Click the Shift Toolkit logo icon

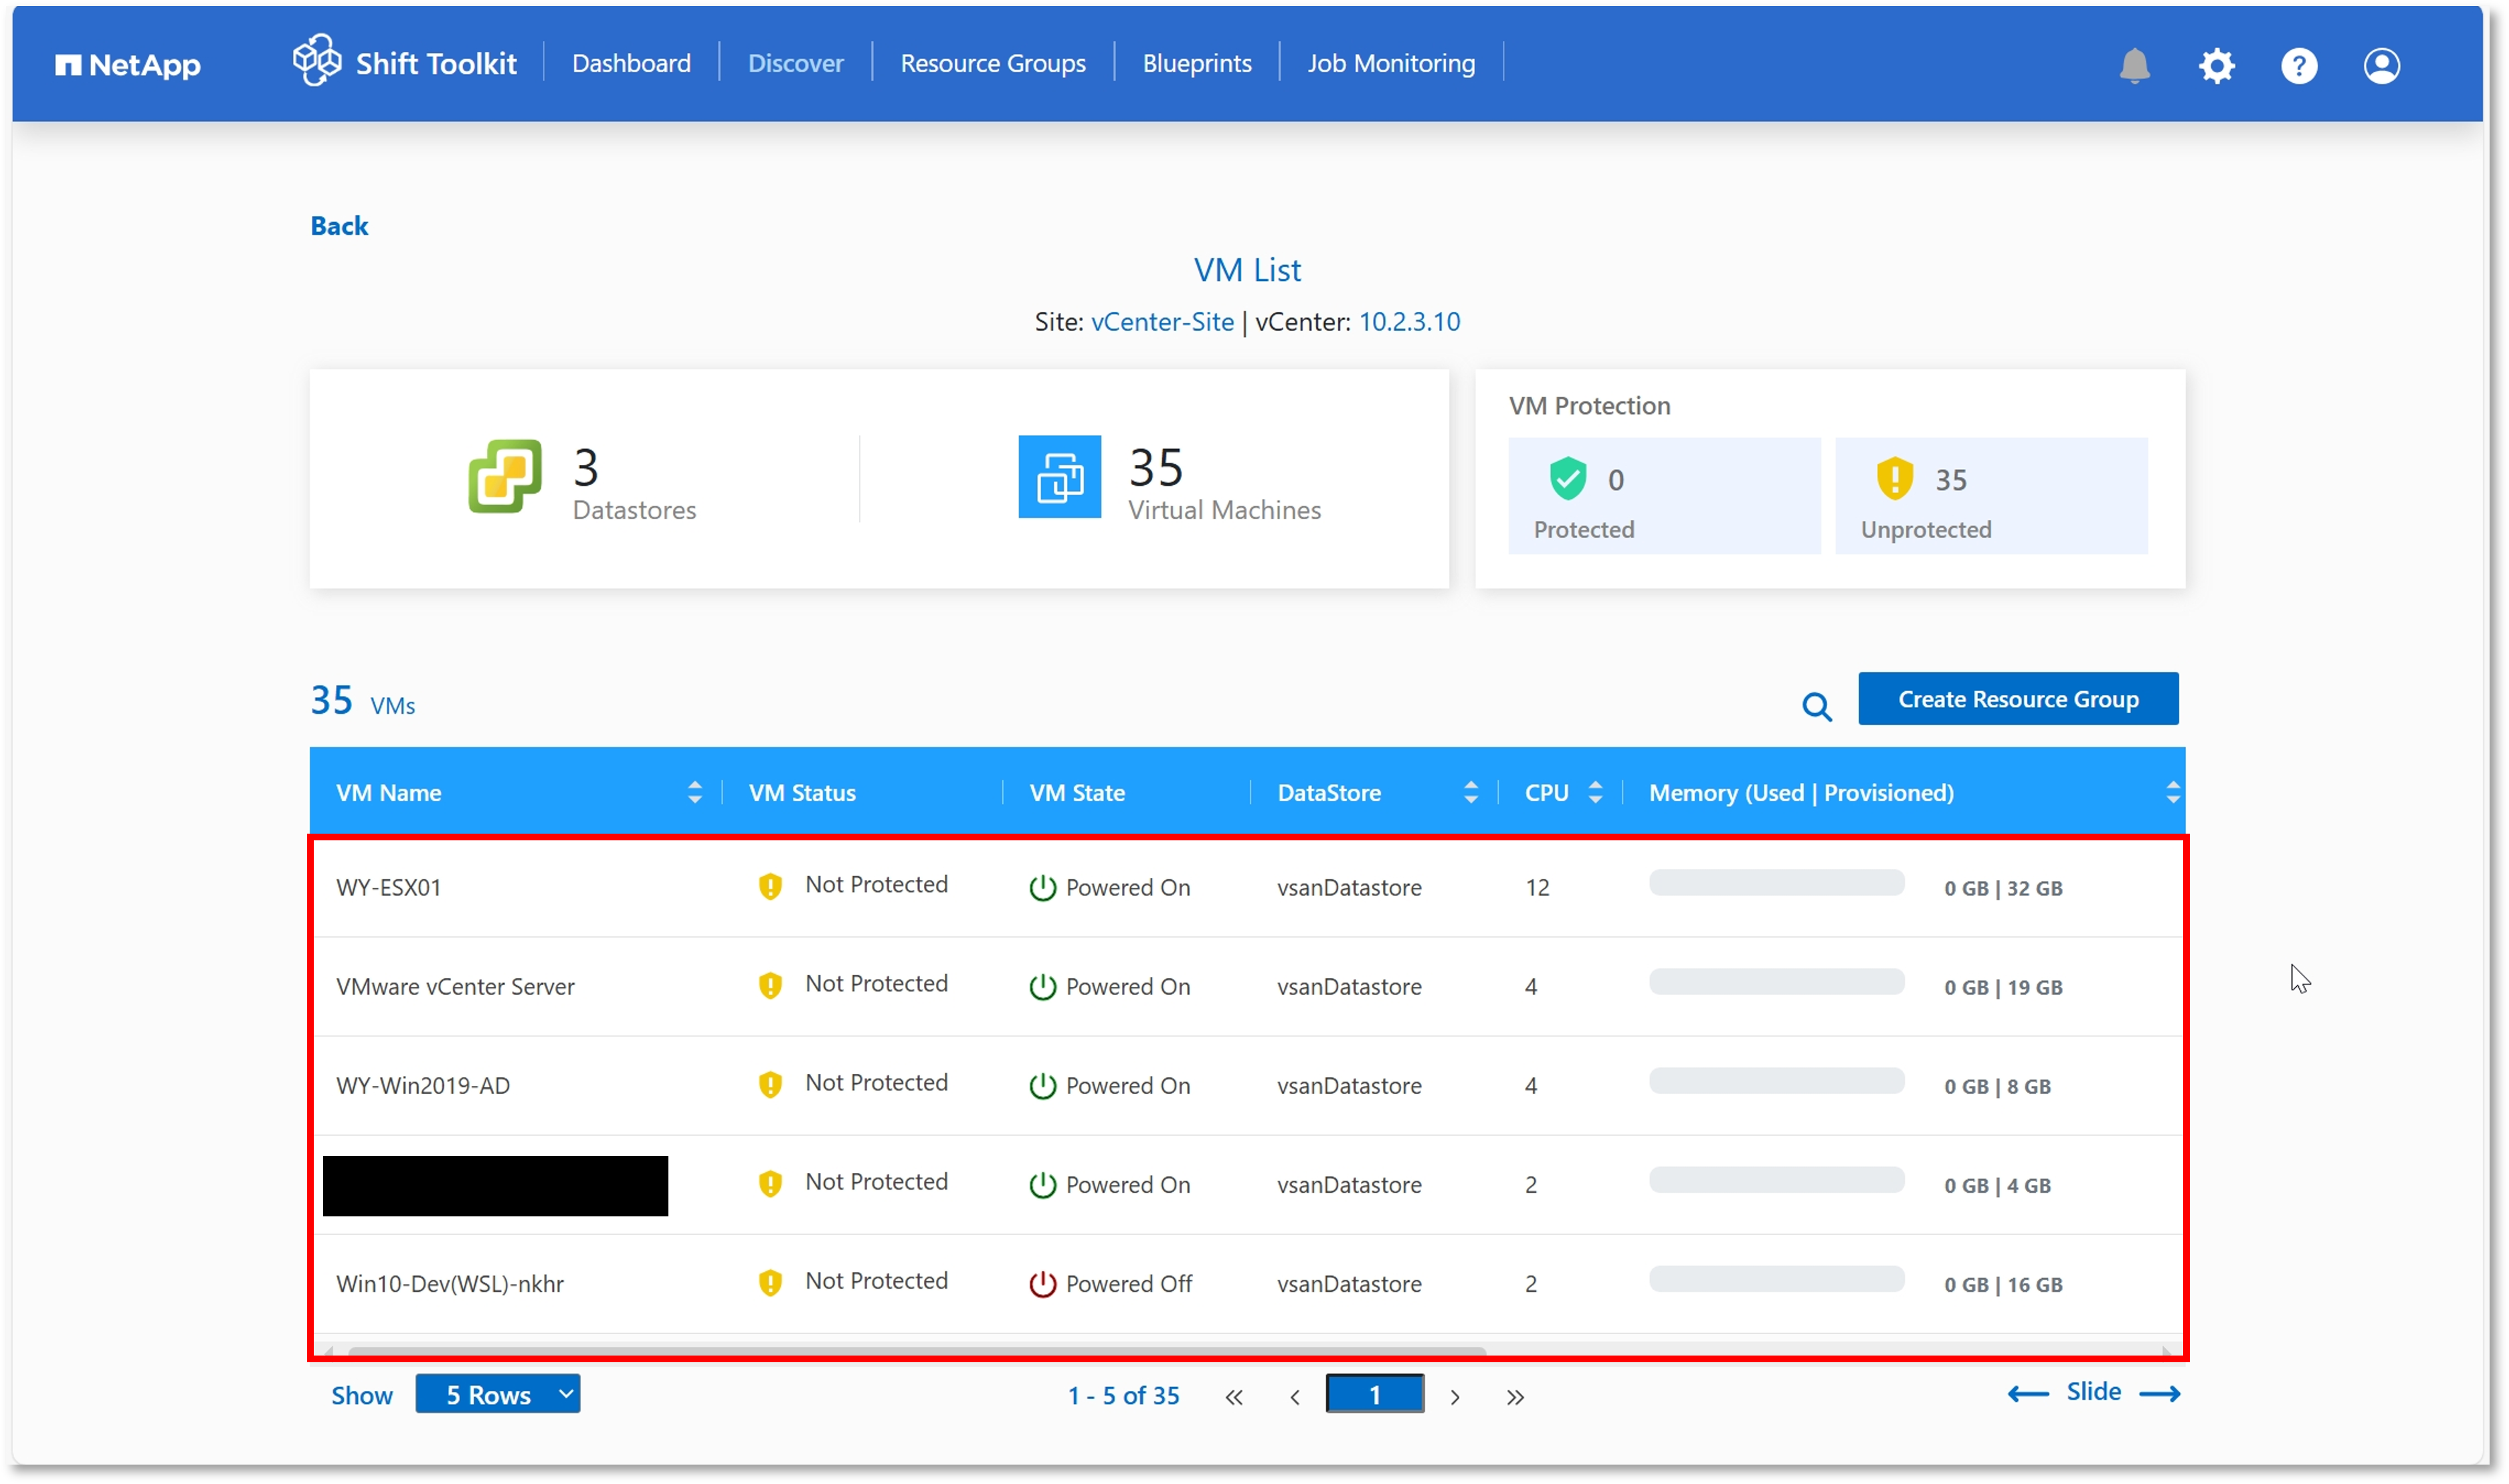(x=316, y=60)
